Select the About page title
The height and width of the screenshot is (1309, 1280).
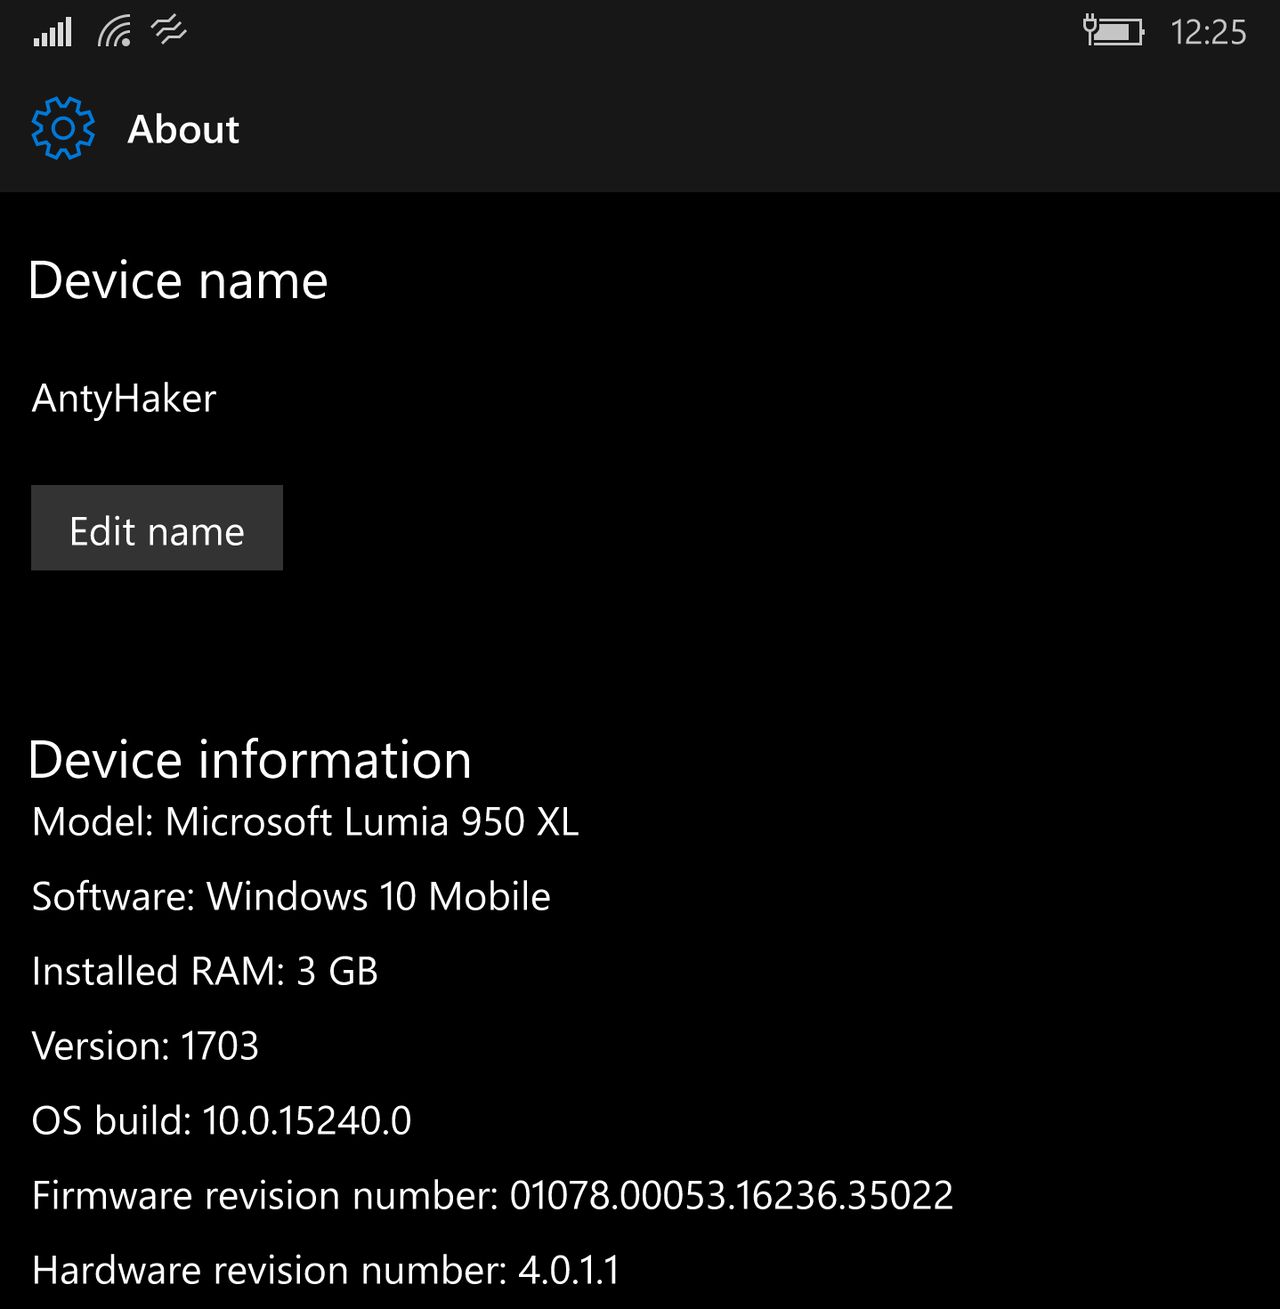click(x=183, y=129)
